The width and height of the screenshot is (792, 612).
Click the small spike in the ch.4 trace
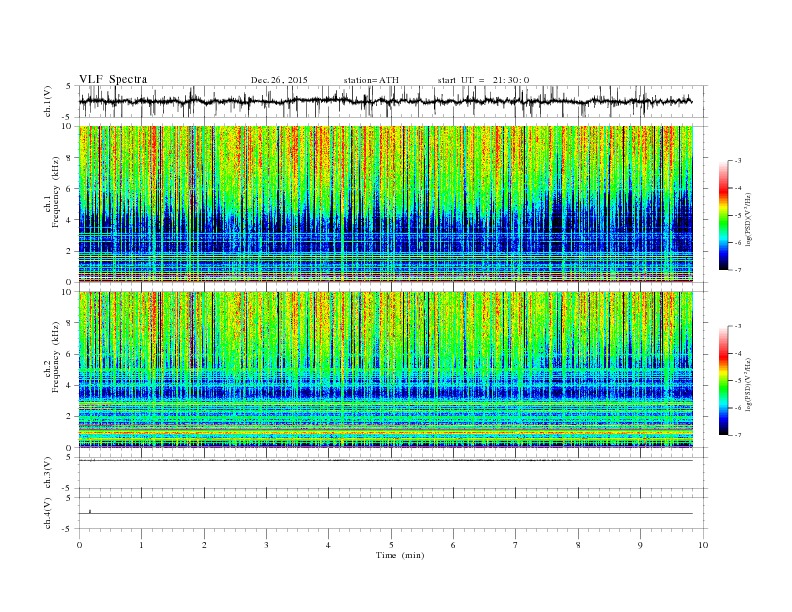pos(90,511)
